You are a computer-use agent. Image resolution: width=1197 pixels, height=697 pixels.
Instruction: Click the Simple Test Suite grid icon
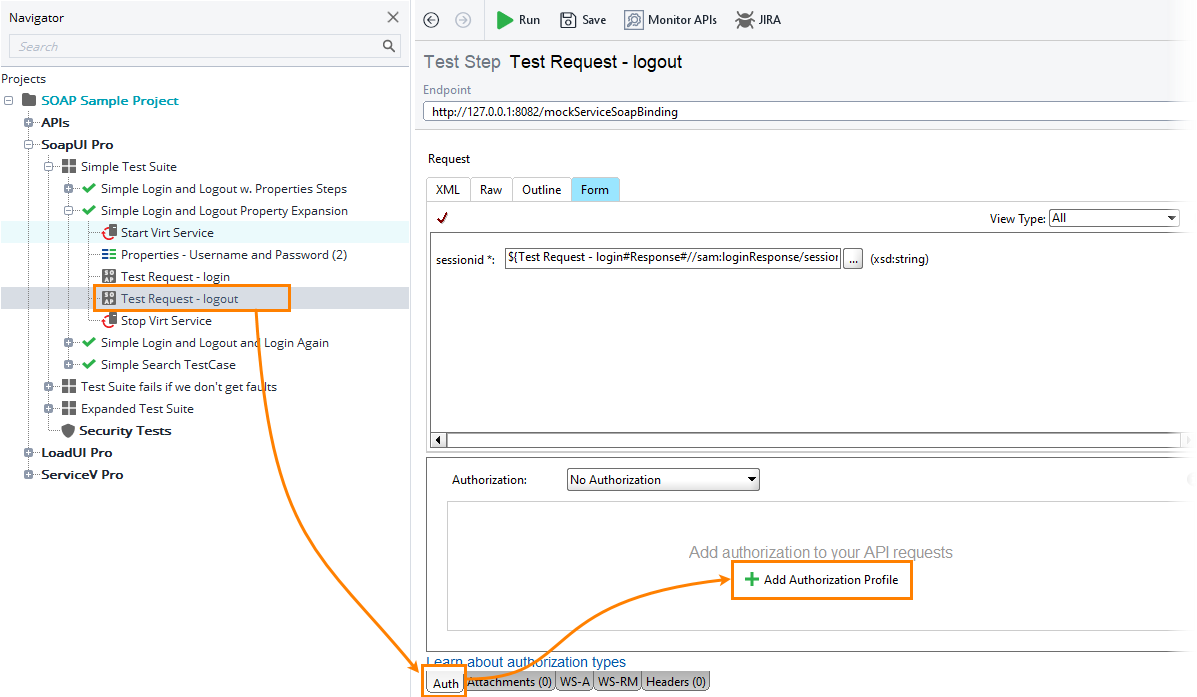pos(69,166)
